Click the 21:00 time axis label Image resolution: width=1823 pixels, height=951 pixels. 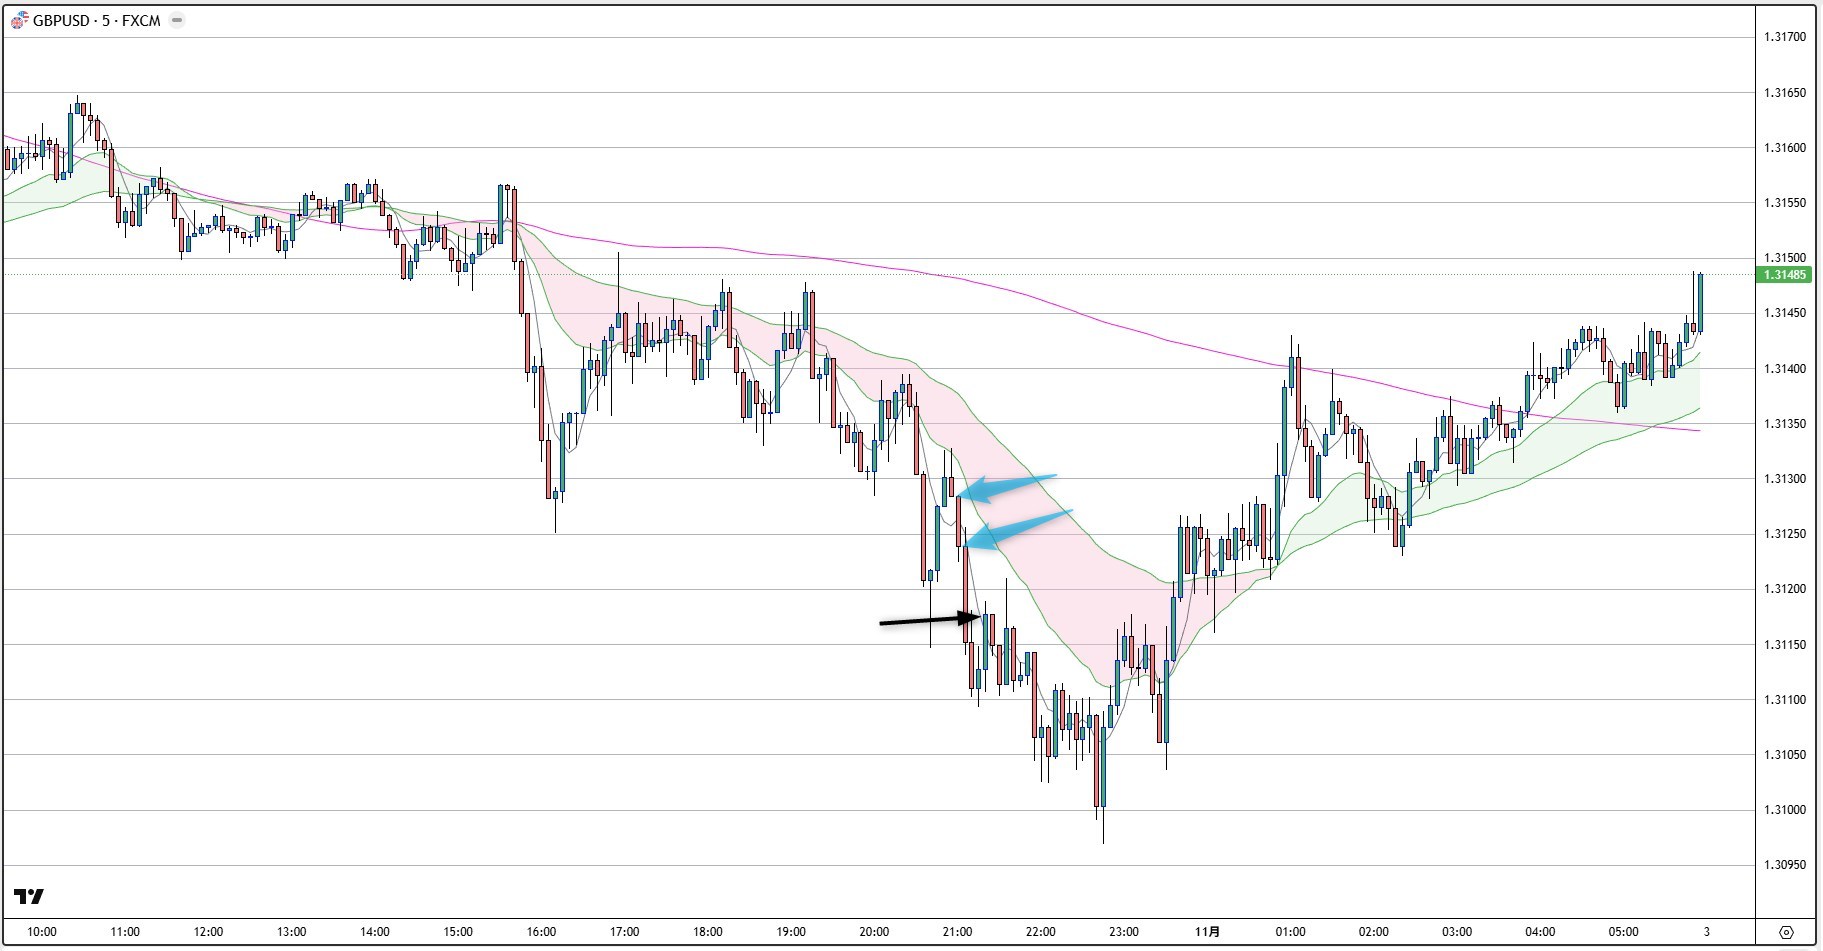click(x=957, y=932)
